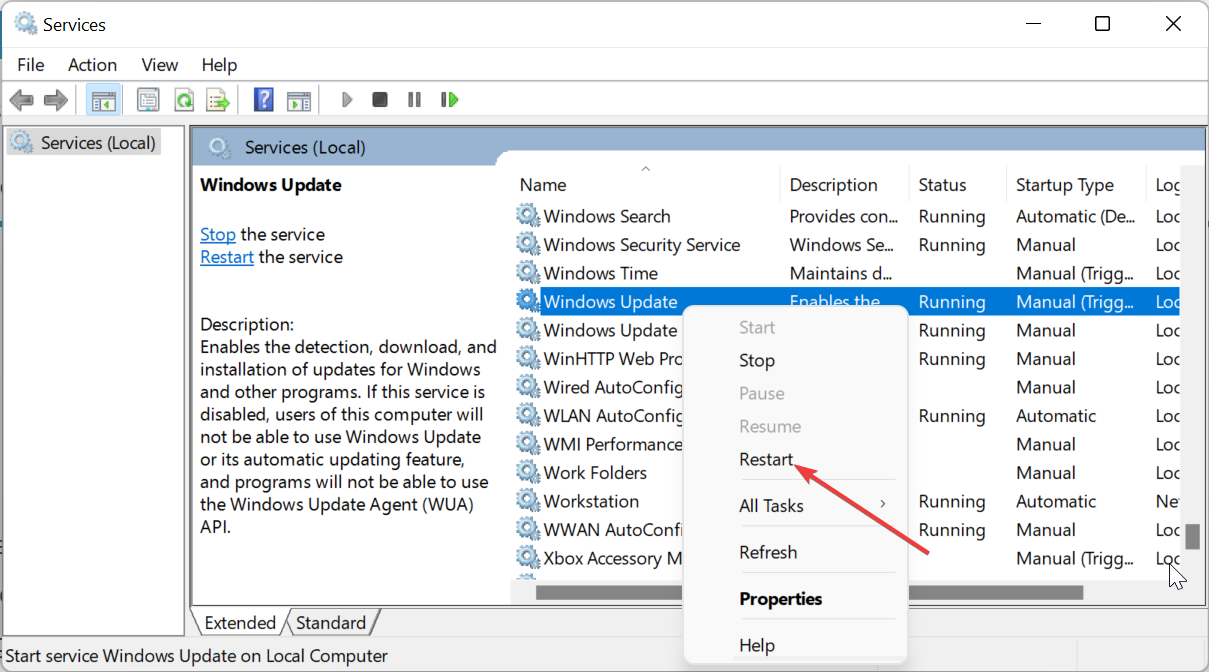Switch to the Extended tab
The width and height of the screenshot is (1209, 672).
tap(240, 623)
